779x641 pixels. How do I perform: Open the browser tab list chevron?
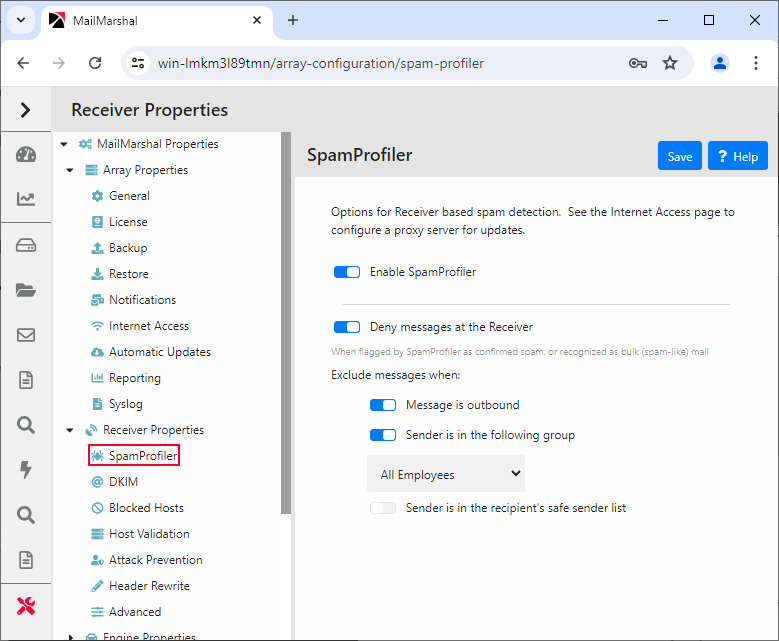point(21,20)
